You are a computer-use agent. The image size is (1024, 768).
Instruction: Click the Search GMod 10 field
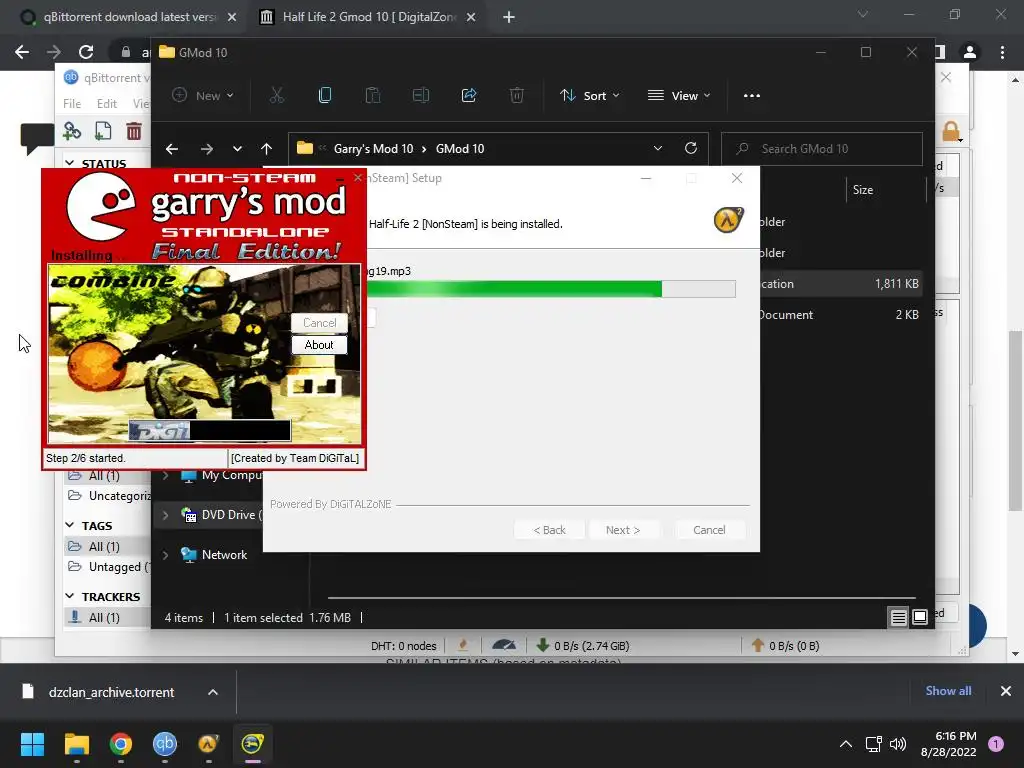coord(822,149)
